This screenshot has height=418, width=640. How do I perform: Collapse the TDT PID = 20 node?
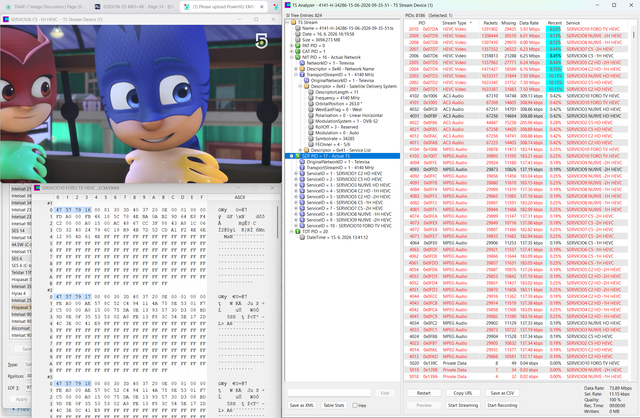(x=291, y=231)
